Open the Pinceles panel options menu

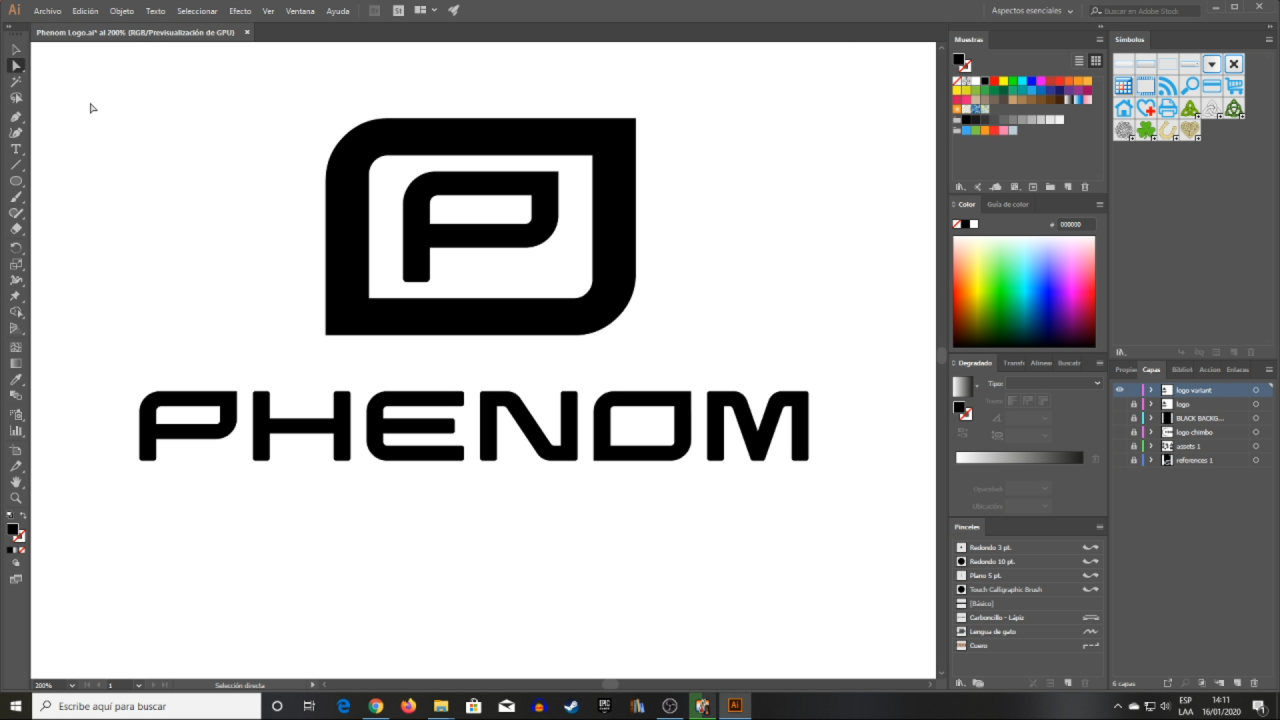1100,527
